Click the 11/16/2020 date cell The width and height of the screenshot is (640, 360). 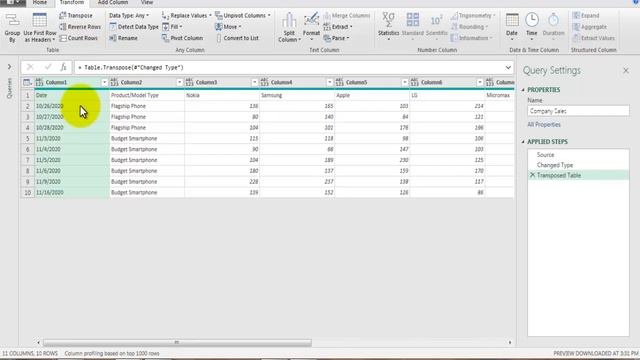tap(71, 192)
